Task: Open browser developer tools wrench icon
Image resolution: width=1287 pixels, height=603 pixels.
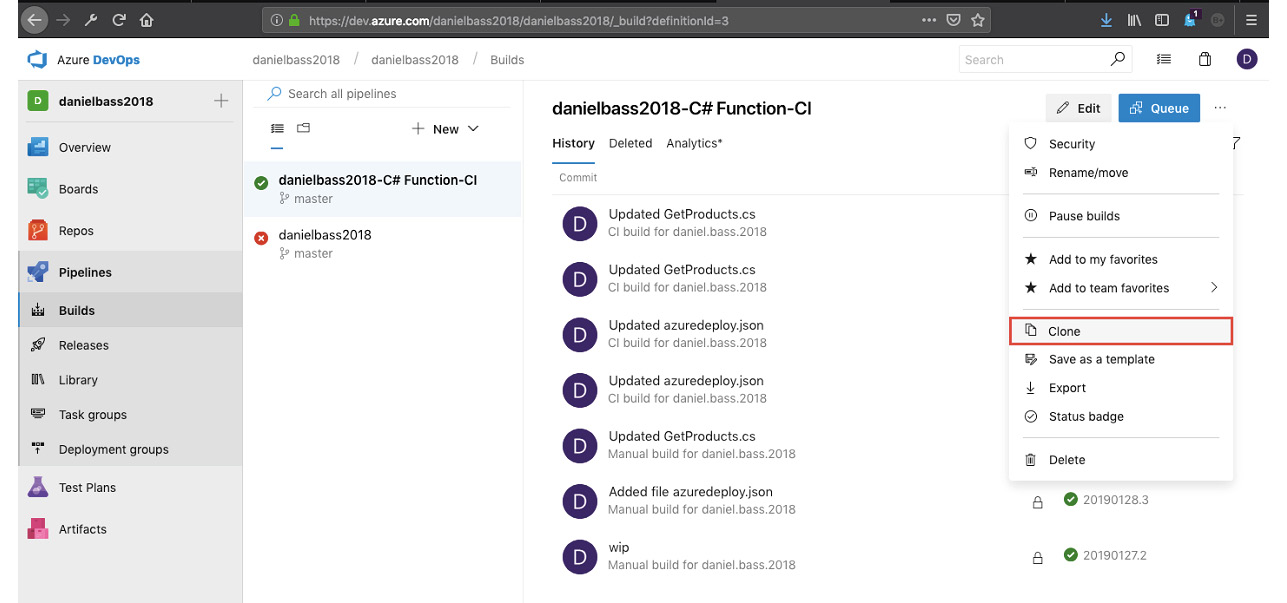Action: pyautogui.click(x=92, y=19)
